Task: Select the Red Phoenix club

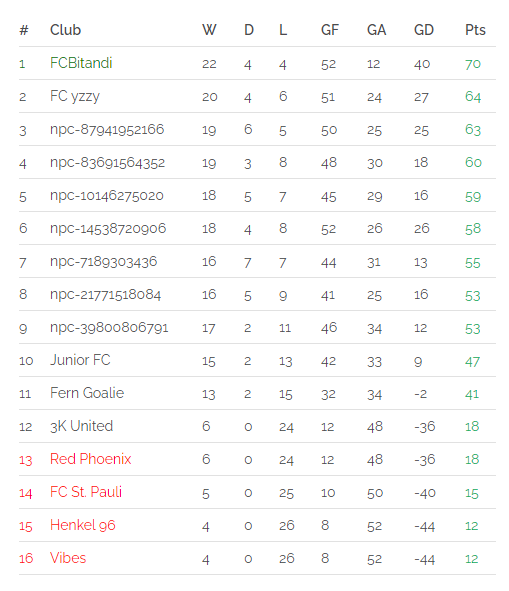Action: coord(90,459)
